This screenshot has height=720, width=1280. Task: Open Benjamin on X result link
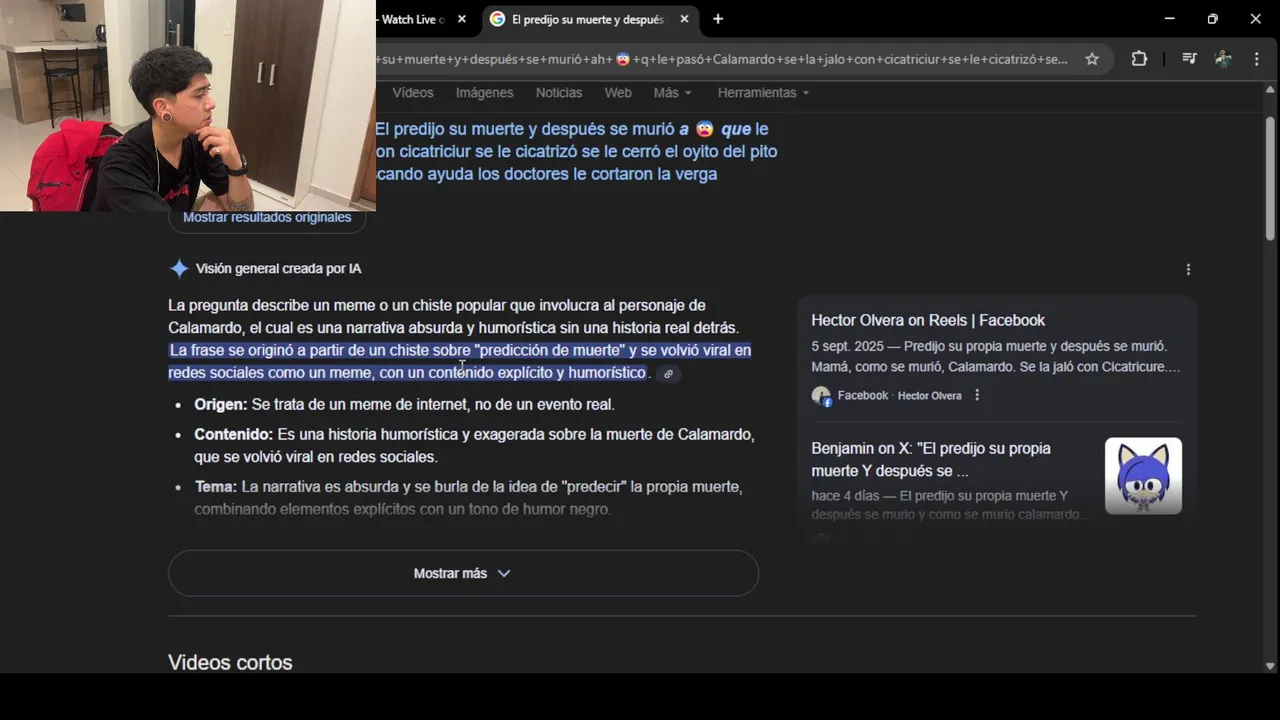930,459
